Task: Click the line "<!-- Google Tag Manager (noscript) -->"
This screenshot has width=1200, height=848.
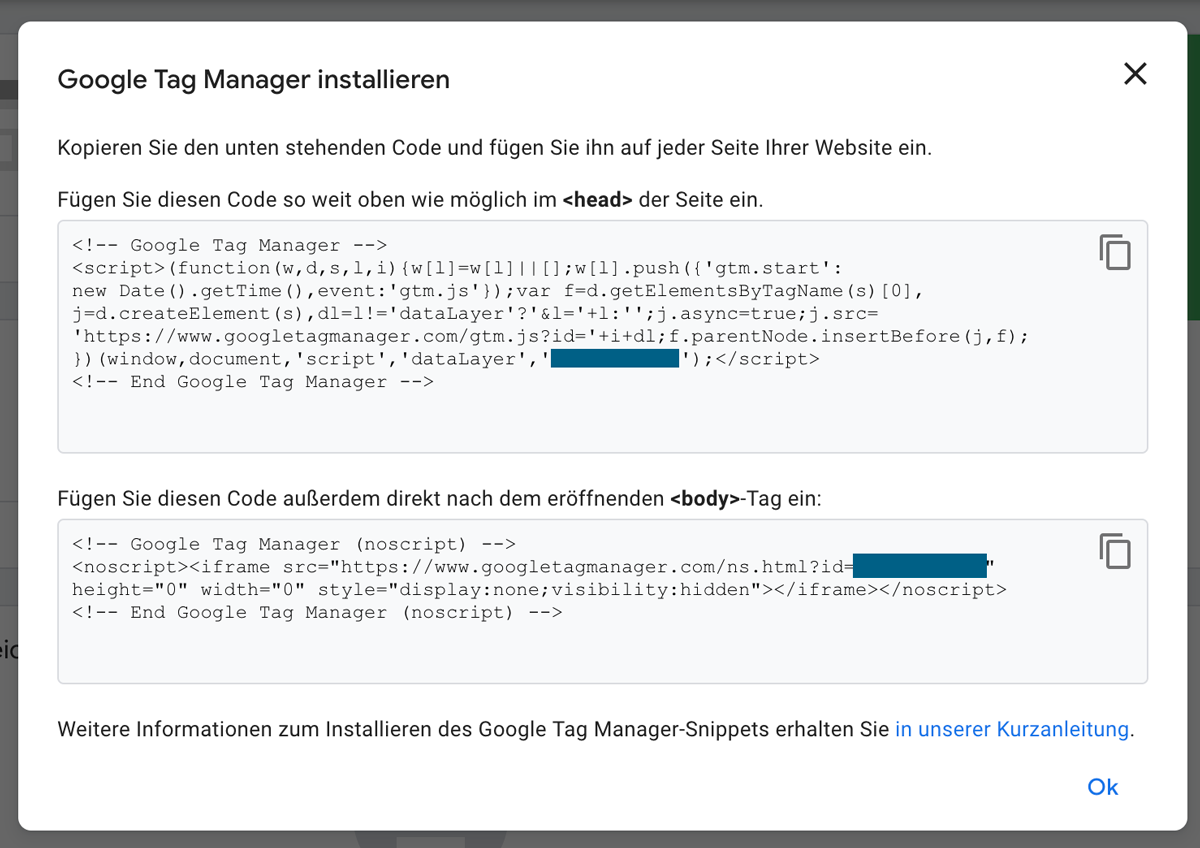Action: point(294,544)
